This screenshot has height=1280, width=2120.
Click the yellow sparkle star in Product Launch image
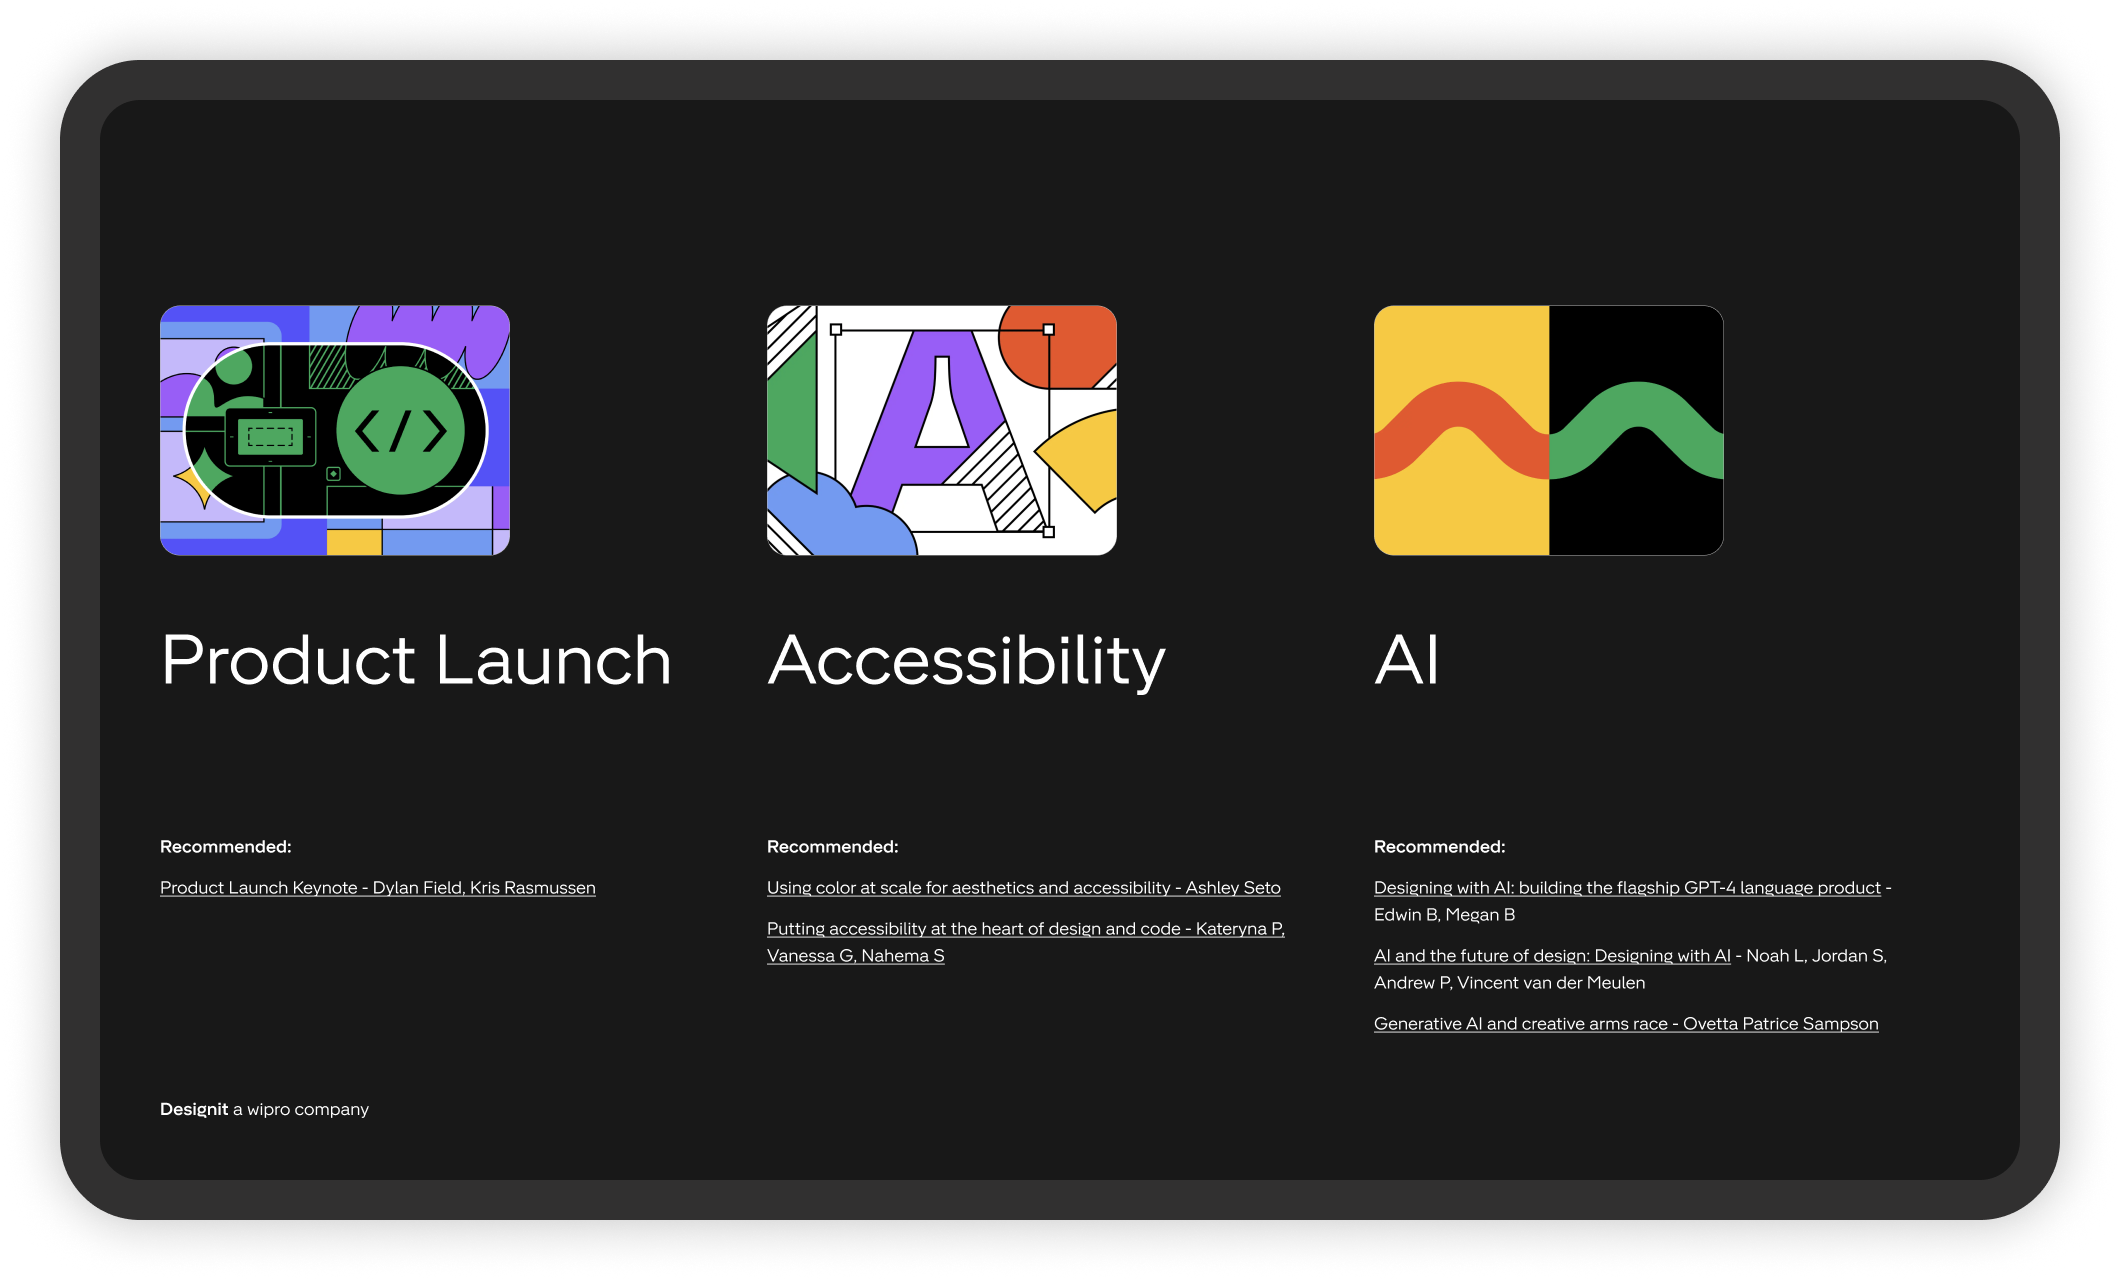(194, 483)
